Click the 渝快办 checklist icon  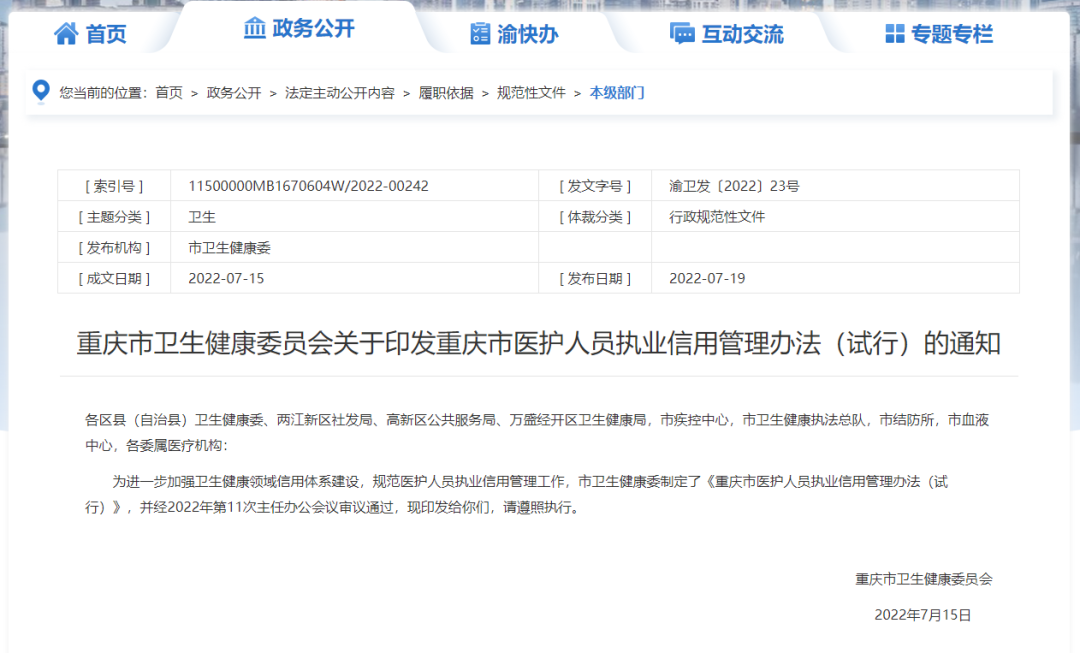pos(480,33)
